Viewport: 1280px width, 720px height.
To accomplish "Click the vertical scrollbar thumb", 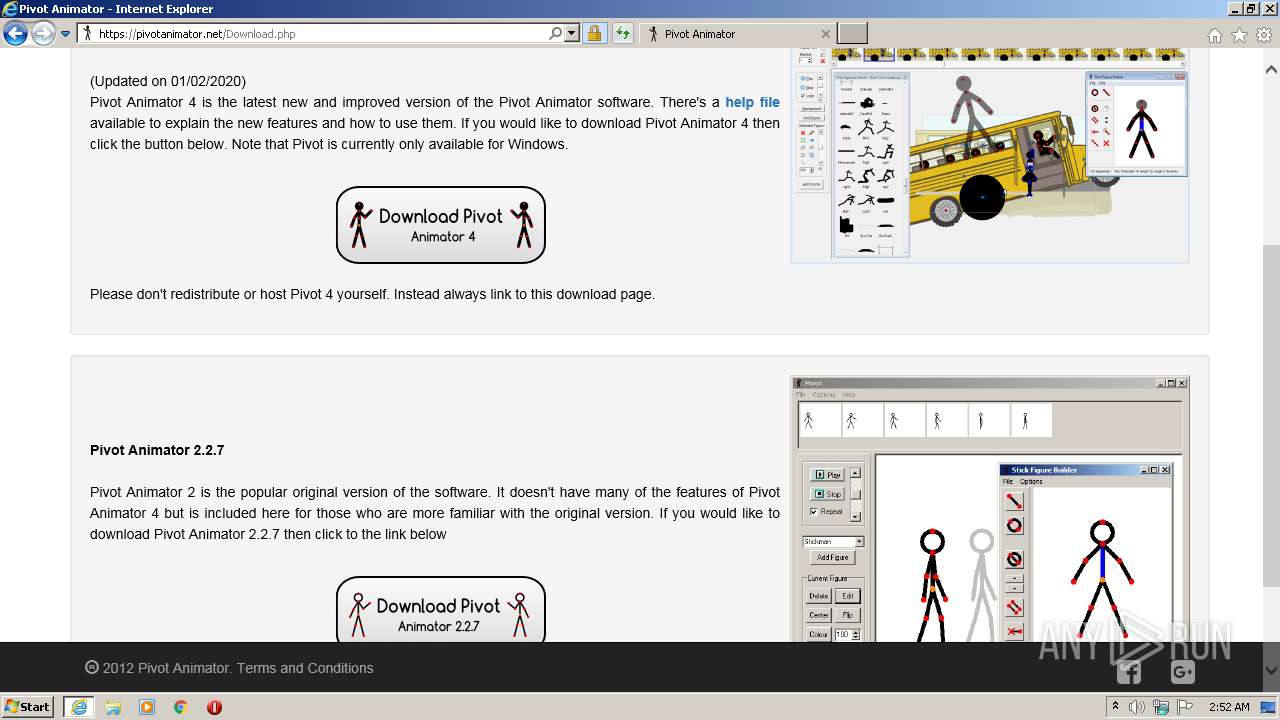I will tap(1271, 415).
